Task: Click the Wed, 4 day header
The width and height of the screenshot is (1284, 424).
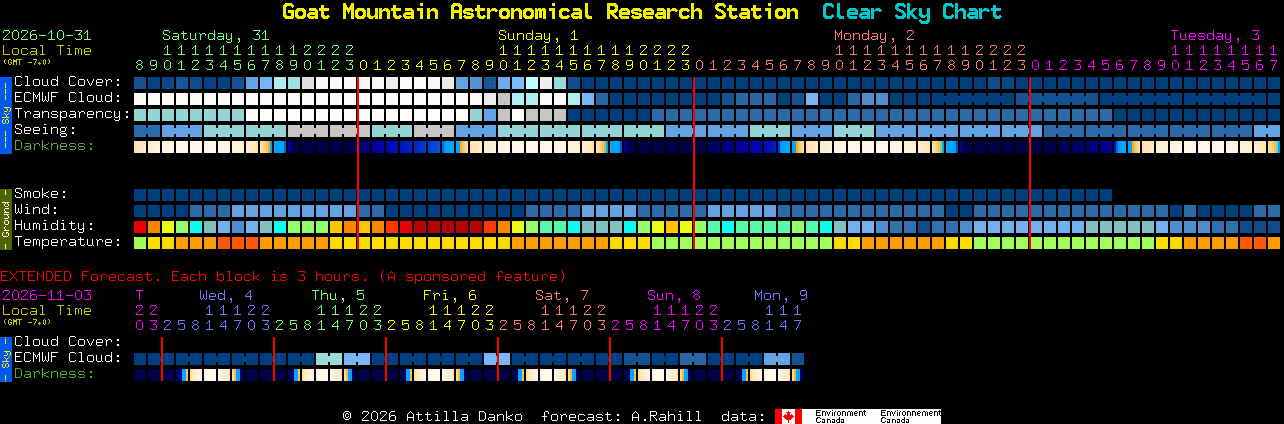Action: (x=226, y=295)
